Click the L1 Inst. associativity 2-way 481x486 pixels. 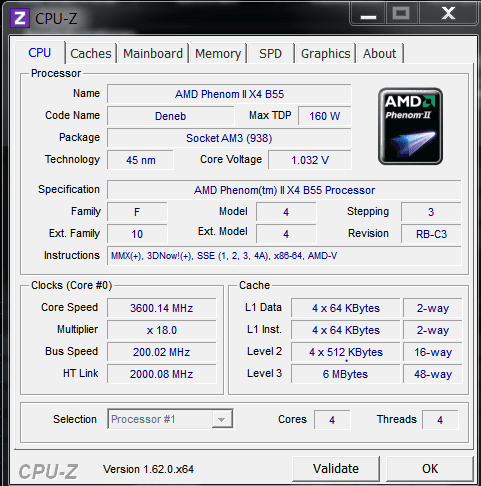433,330
